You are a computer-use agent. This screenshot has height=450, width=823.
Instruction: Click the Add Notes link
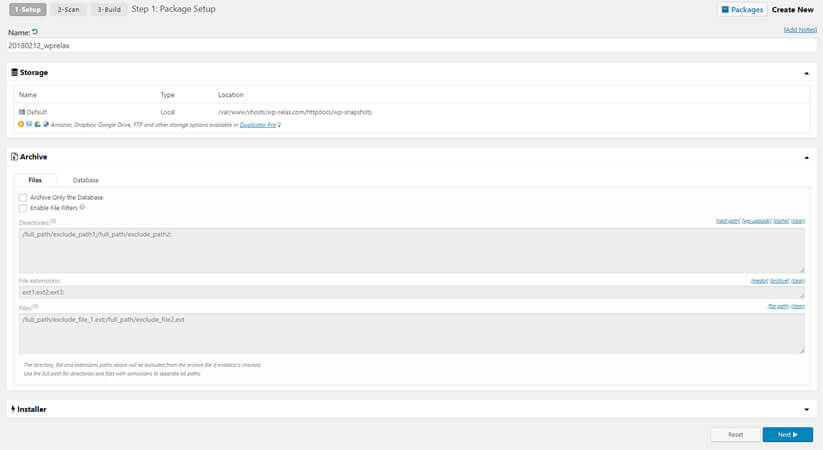point(800,30)
